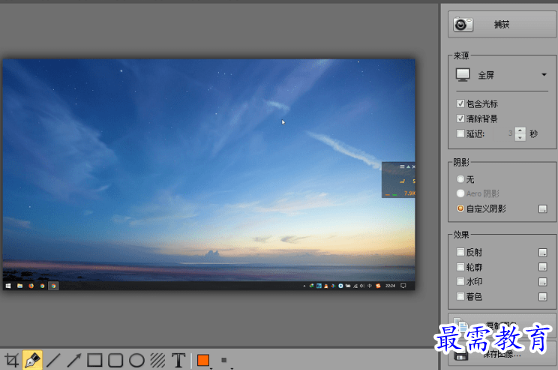Select the Pen drawing tool
This screenshot has width=558, height=370.
[32, 360]
